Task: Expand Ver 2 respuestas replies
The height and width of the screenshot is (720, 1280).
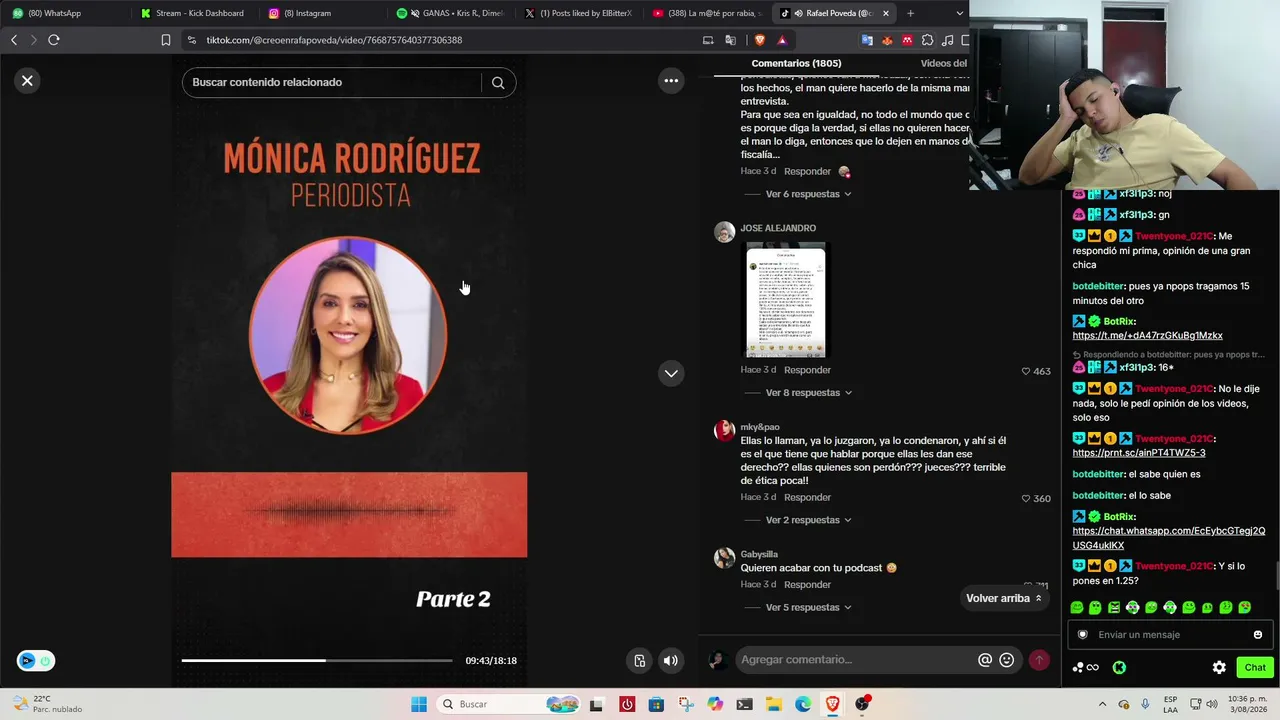Action: click(x=808, y=520)
